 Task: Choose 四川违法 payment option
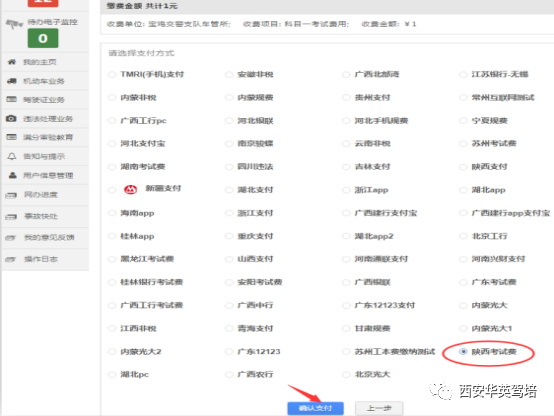pyautogui.click(x=229, y=167)
